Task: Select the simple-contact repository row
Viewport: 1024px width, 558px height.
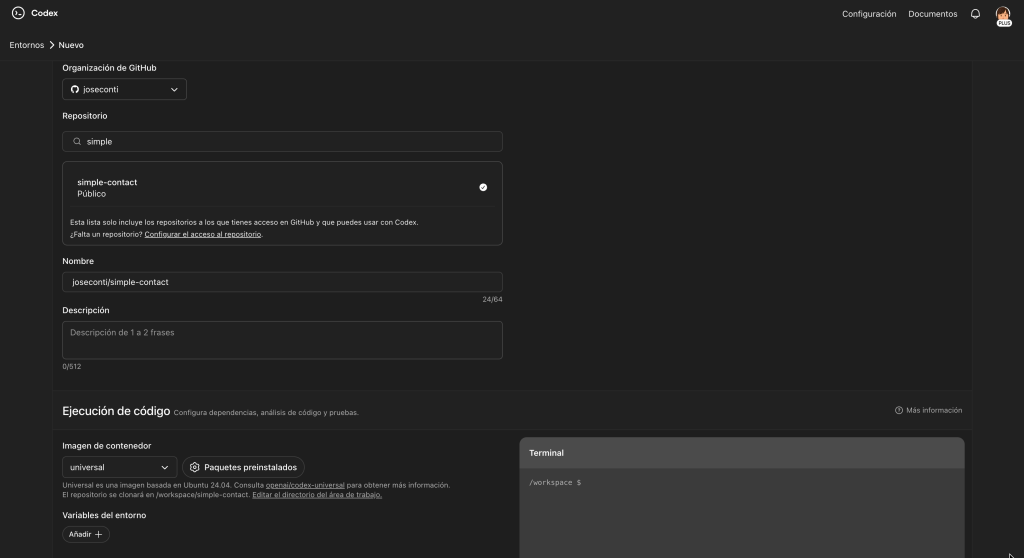Action: pos(282,188)
